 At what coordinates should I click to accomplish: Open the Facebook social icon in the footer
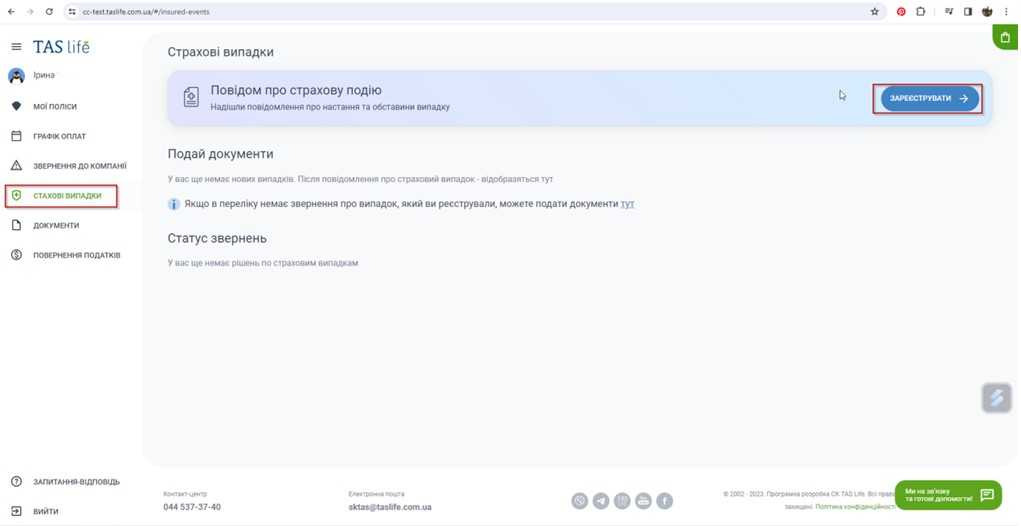pyautogui.click(x=664, y=501)
